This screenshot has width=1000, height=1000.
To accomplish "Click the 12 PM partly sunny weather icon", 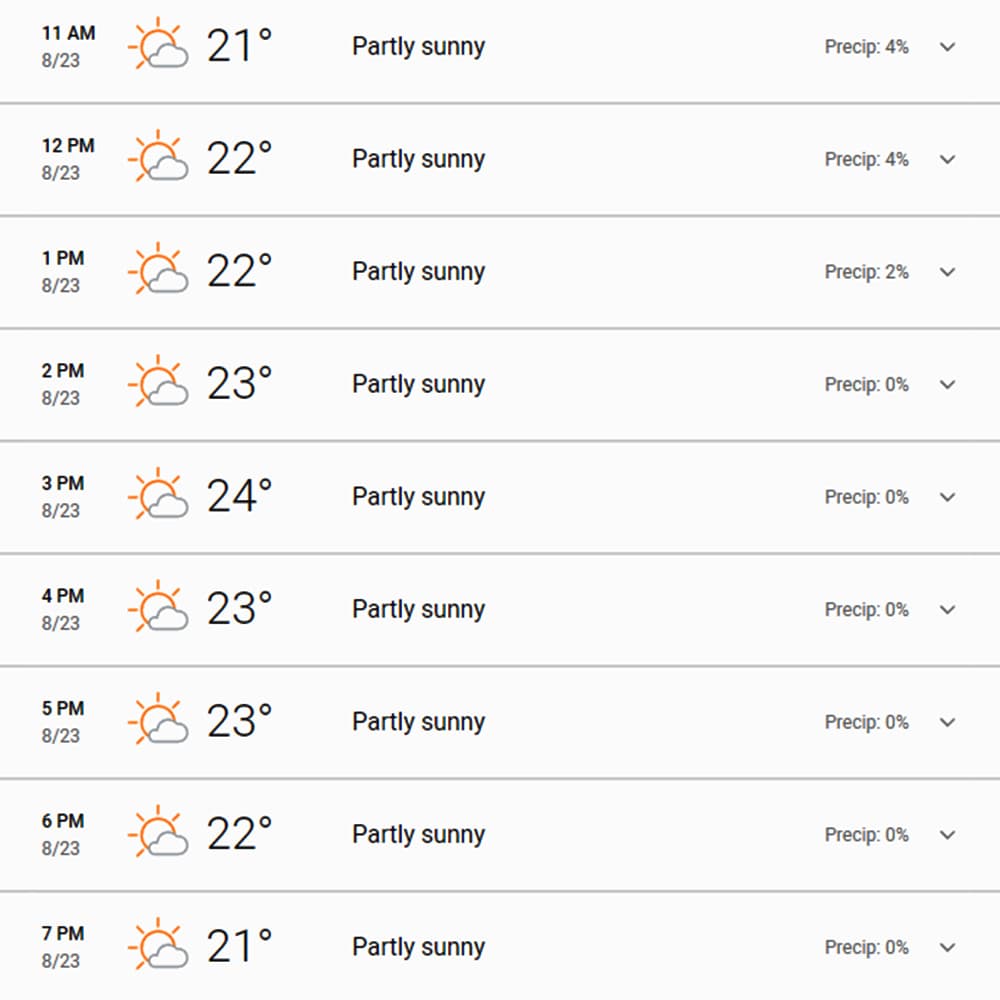I will (158, 156).
